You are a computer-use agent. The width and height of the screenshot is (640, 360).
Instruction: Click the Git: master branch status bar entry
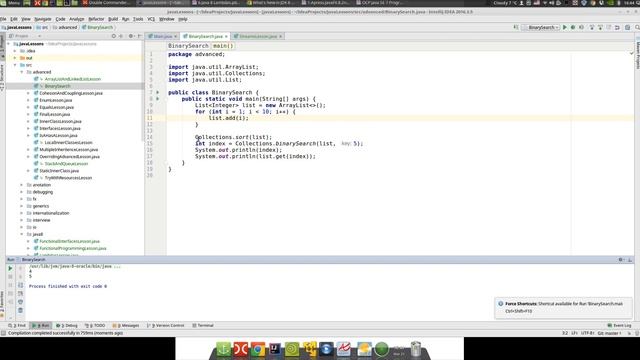click(609, 333)
